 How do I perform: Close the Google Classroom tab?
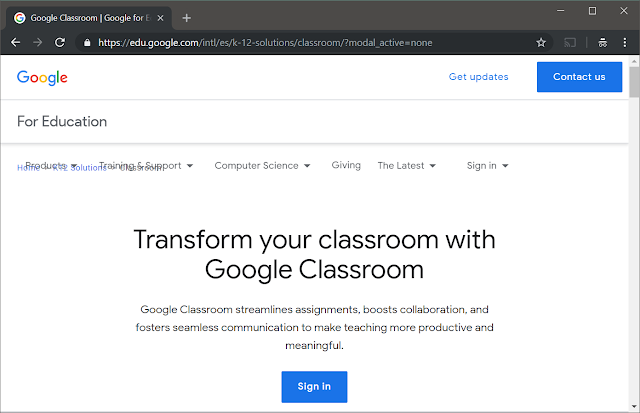point(160,18)
